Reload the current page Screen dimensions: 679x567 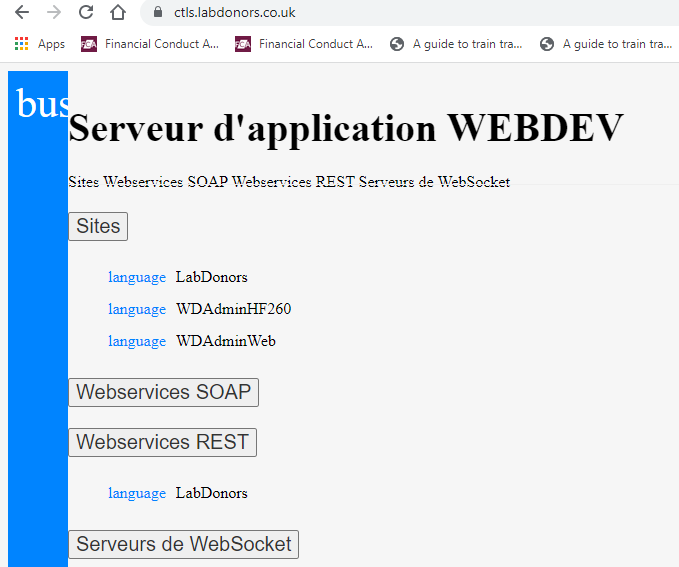86,12
